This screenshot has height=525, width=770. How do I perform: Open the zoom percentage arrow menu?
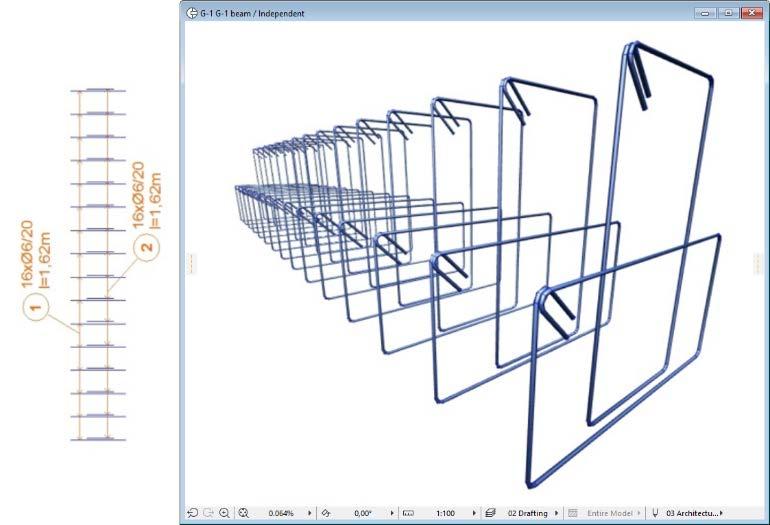[x=310, y=513]
